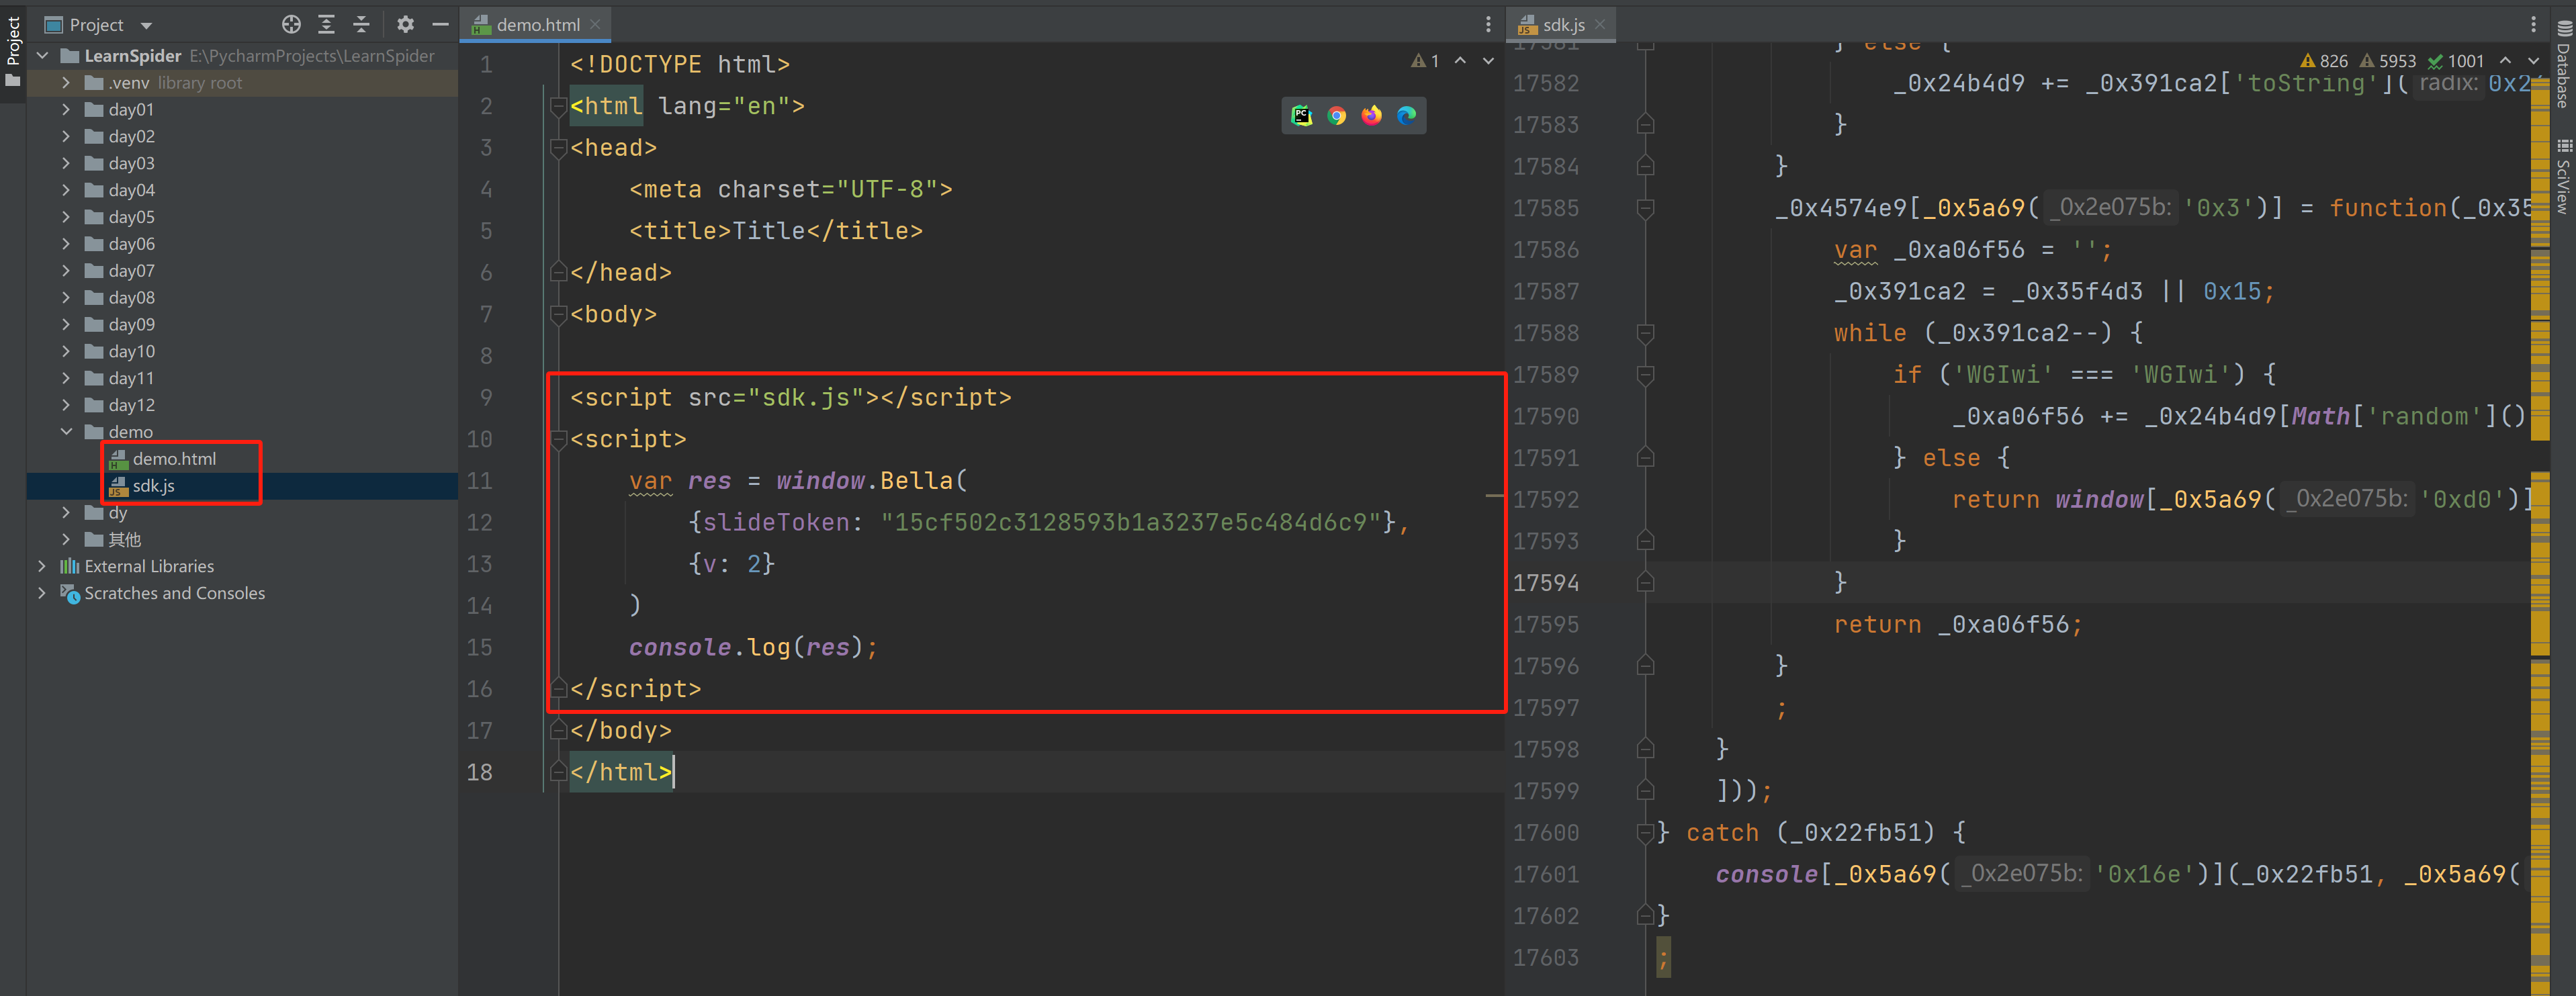
Task: Expand the day01 folder
Action: [x=66, y=110]
